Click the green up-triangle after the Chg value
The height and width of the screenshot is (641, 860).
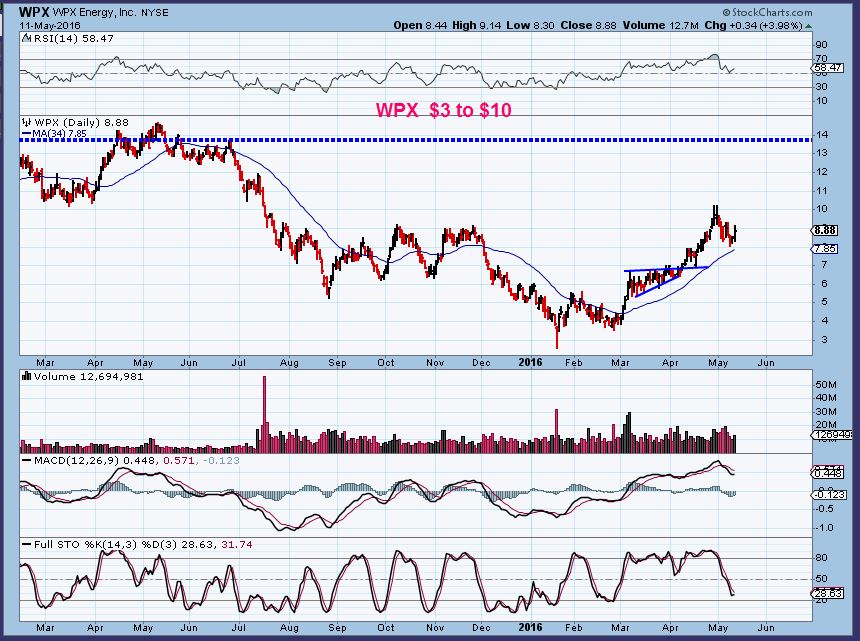(x=808, y=26)
